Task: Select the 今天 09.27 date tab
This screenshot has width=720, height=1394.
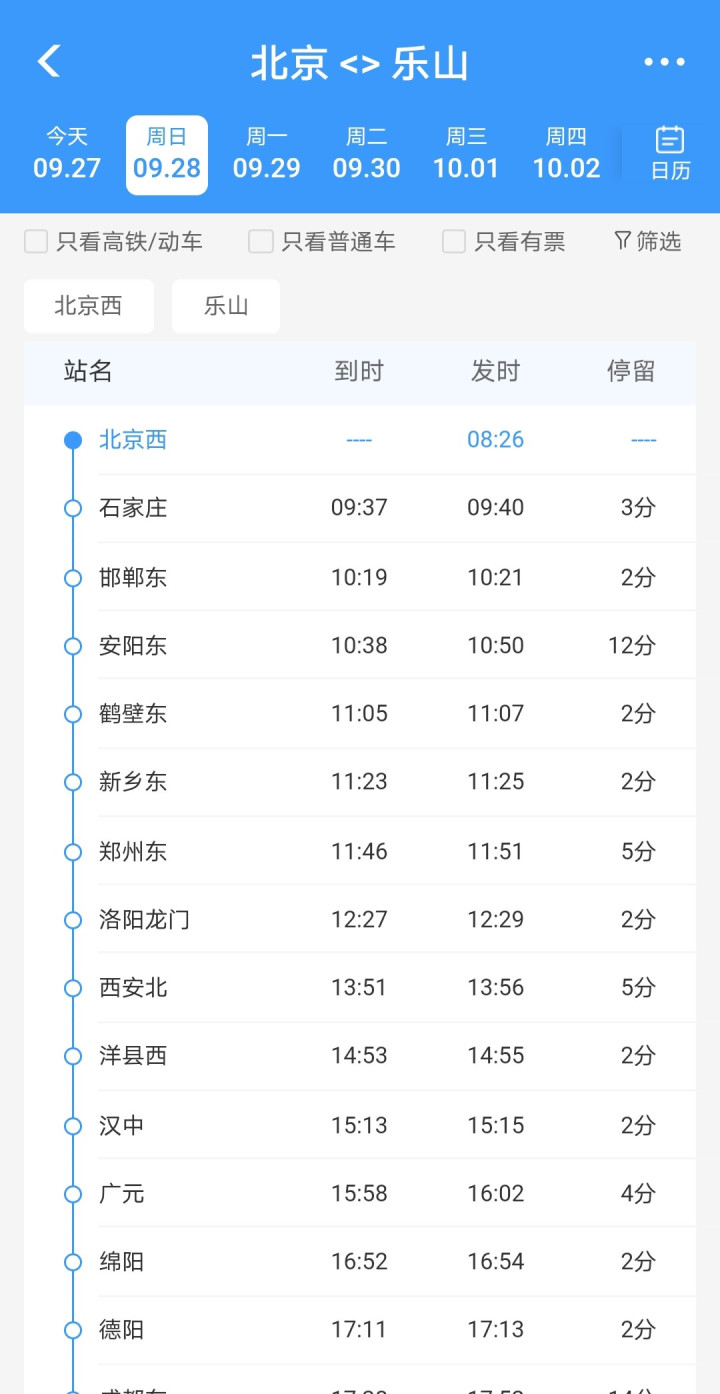Action: (67, 153)
